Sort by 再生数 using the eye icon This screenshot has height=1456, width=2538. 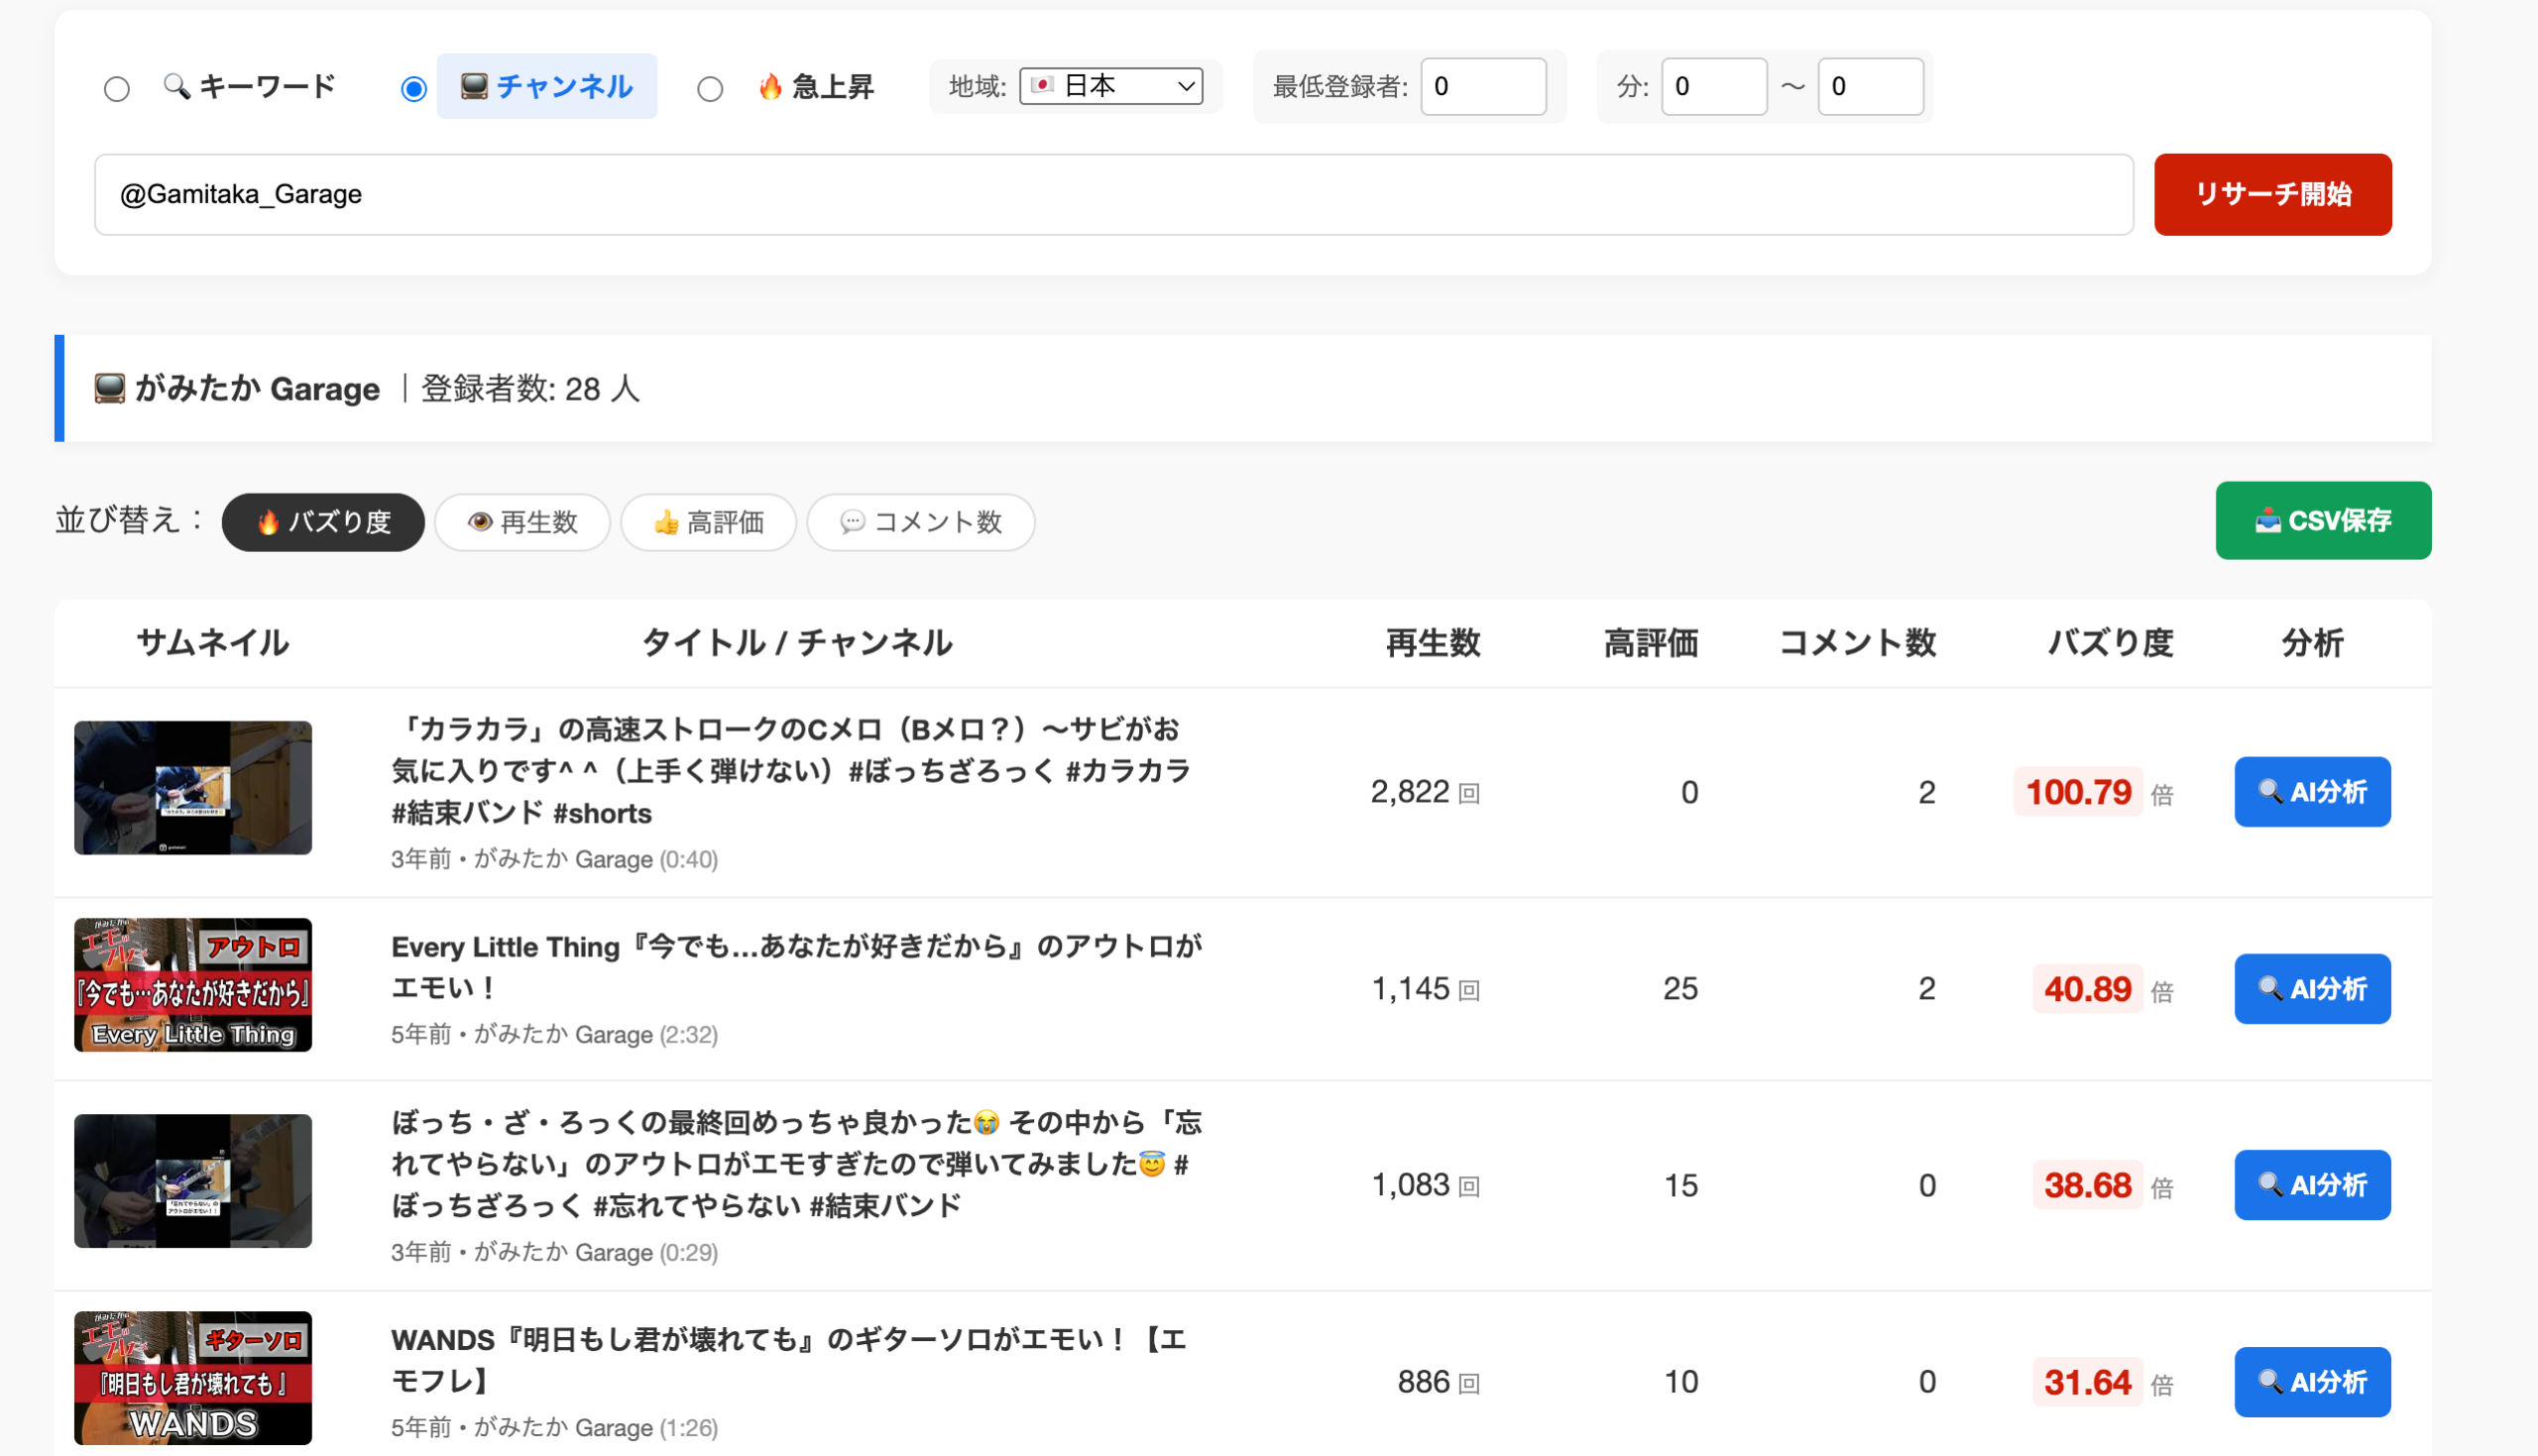point(480,522)
